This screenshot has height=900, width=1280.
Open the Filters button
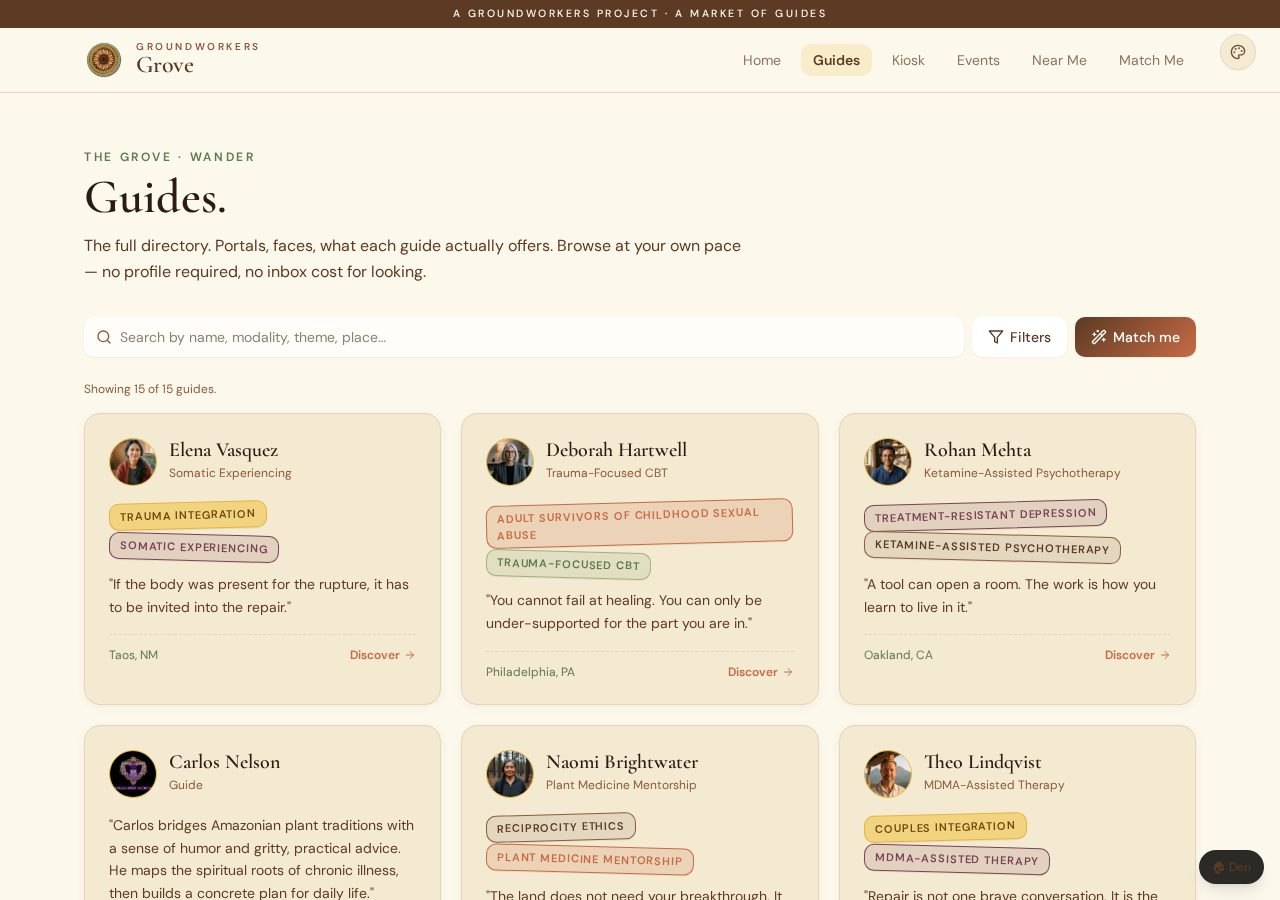click(1019, 337)
